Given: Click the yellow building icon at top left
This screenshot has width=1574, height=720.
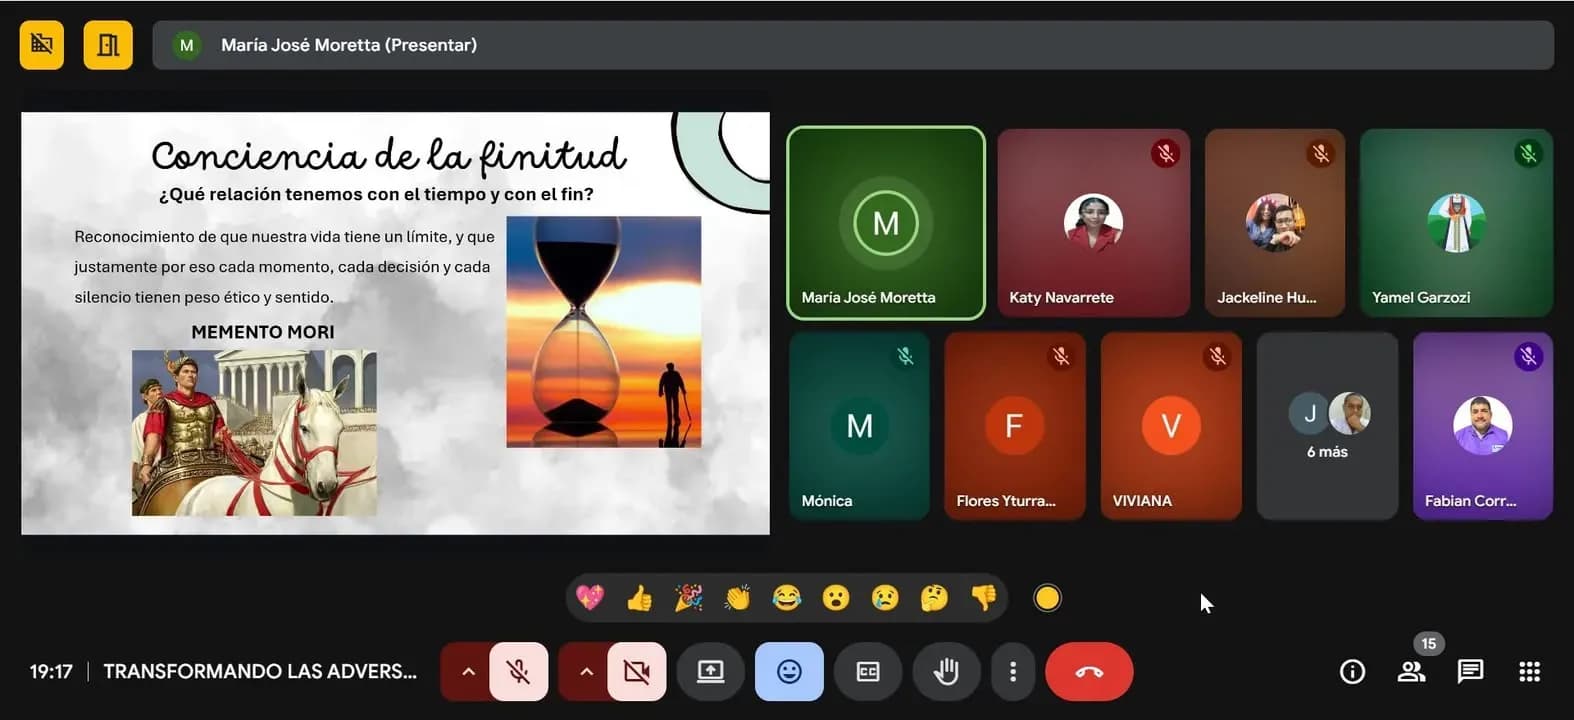Looking at the screenshot, I should (x=108, y=45).
